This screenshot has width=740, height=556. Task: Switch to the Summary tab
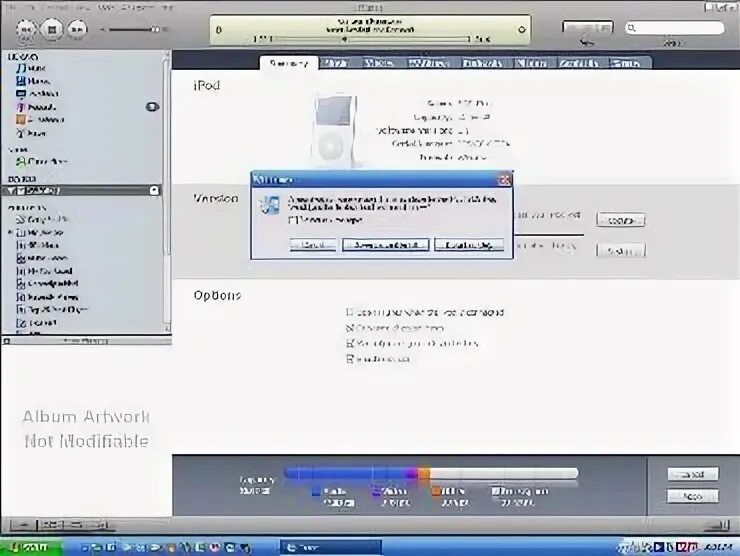point(289,63)
